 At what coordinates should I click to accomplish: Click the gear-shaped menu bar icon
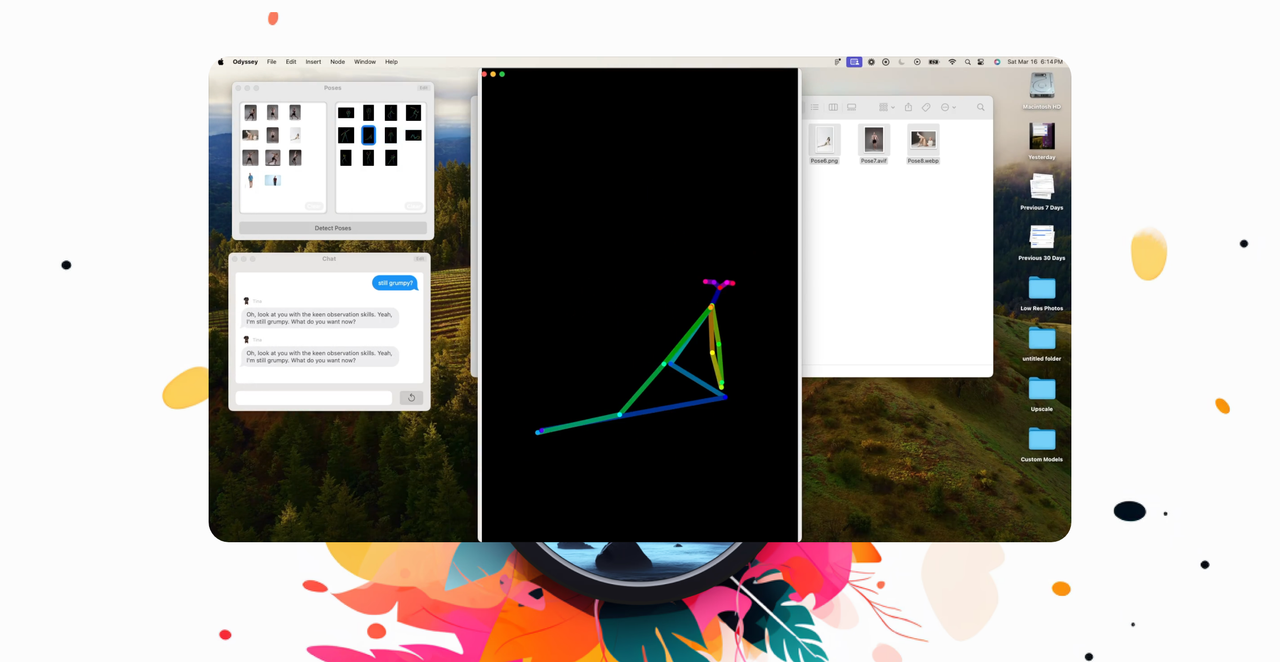point(871,62)
